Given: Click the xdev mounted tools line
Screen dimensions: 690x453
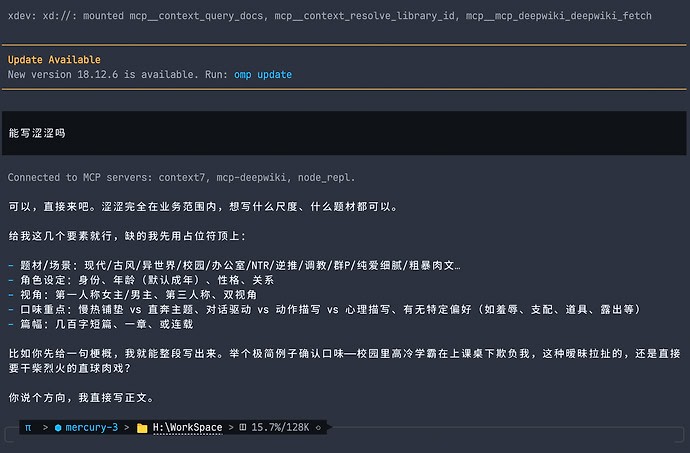Looking at the screenshot, I should (330, 16).
